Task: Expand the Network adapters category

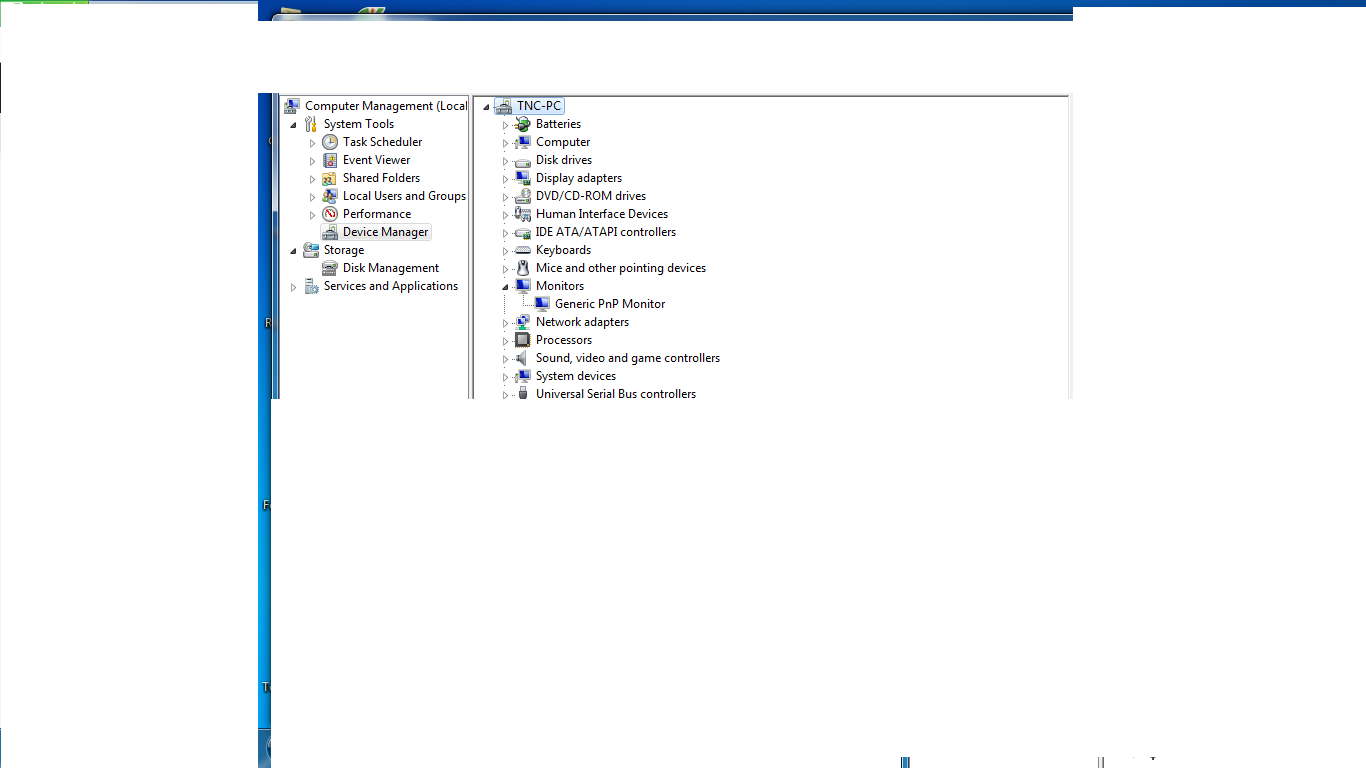Action: click(505, 323)
